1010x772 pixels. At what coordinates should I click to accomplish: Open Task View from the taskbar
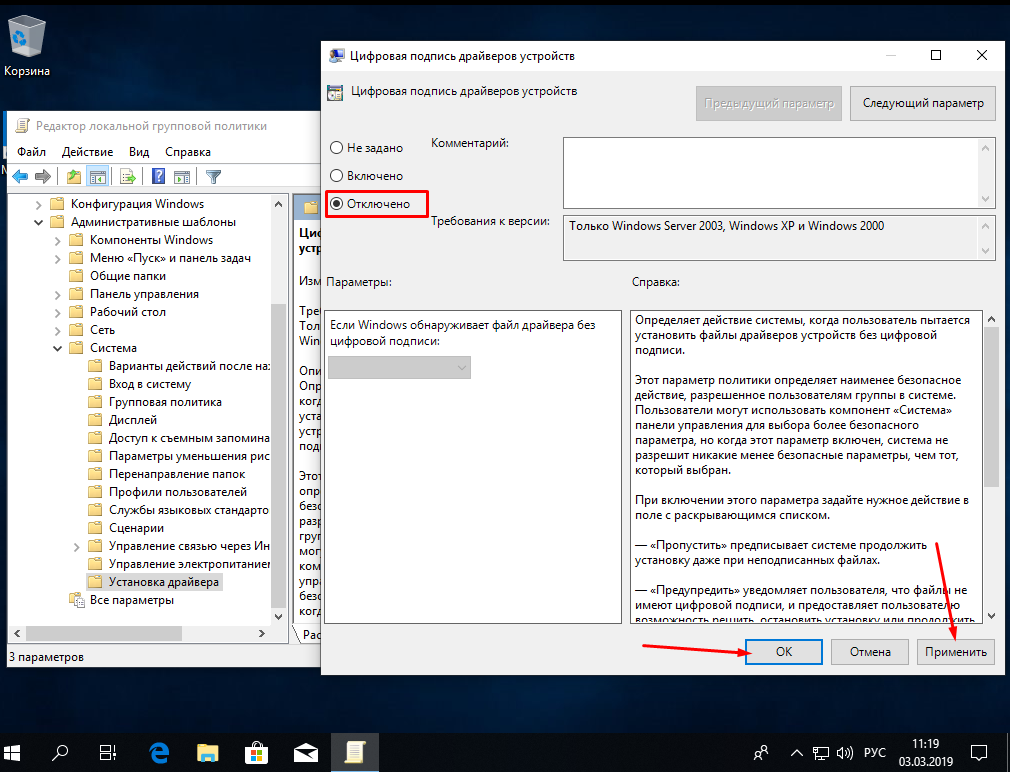pyautogui.click(x=108, y=752)
